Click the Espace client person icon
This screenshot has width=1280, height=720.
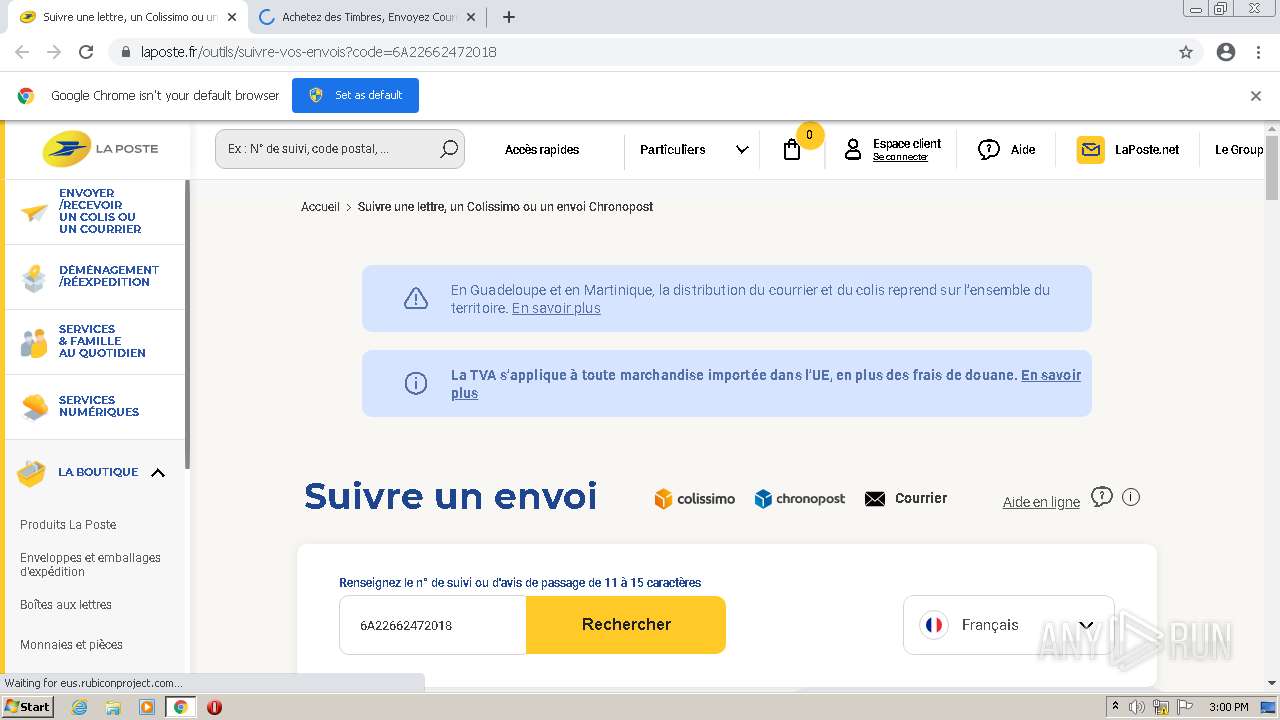coord(853,150)
